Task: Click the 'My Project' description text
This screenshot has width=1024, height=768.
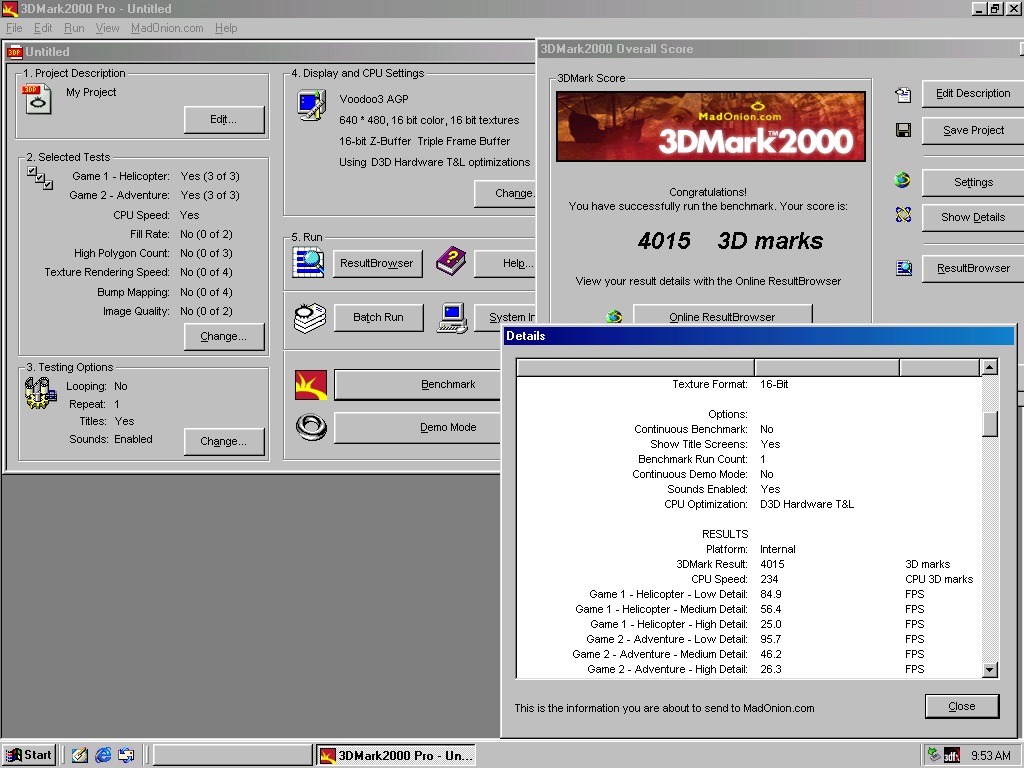Action: (x=91, y=93)
